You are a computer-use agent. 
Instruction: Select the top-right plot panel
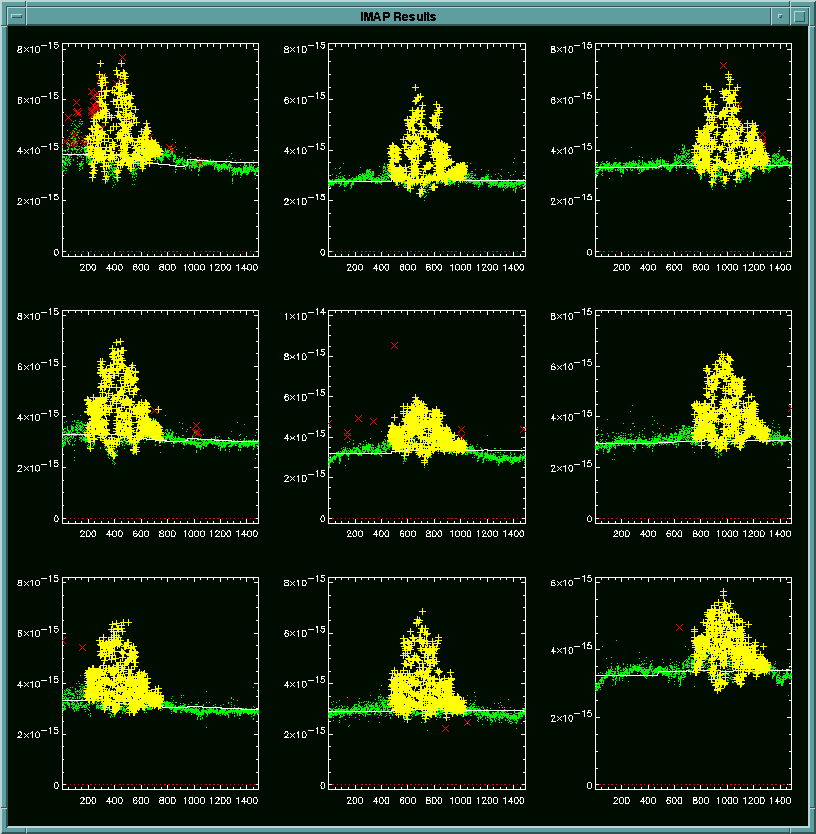pyautogui.click(x=693, y=150)
